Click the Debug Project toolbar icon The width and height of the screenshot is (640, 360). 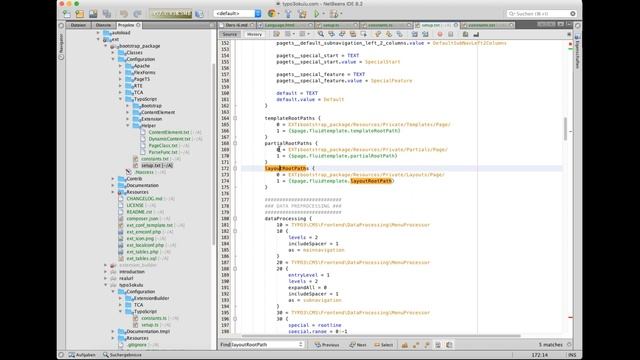(334, 14)
